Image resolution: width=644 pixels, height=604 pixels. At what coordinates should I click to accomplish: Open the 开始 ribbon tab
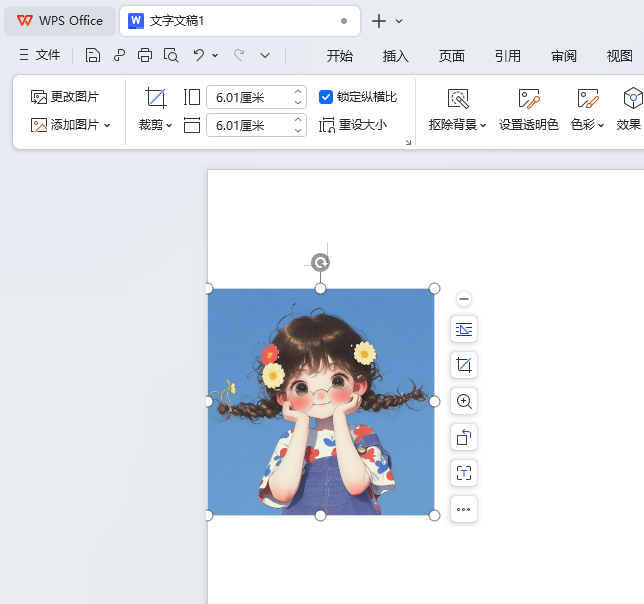pos(340,56)
